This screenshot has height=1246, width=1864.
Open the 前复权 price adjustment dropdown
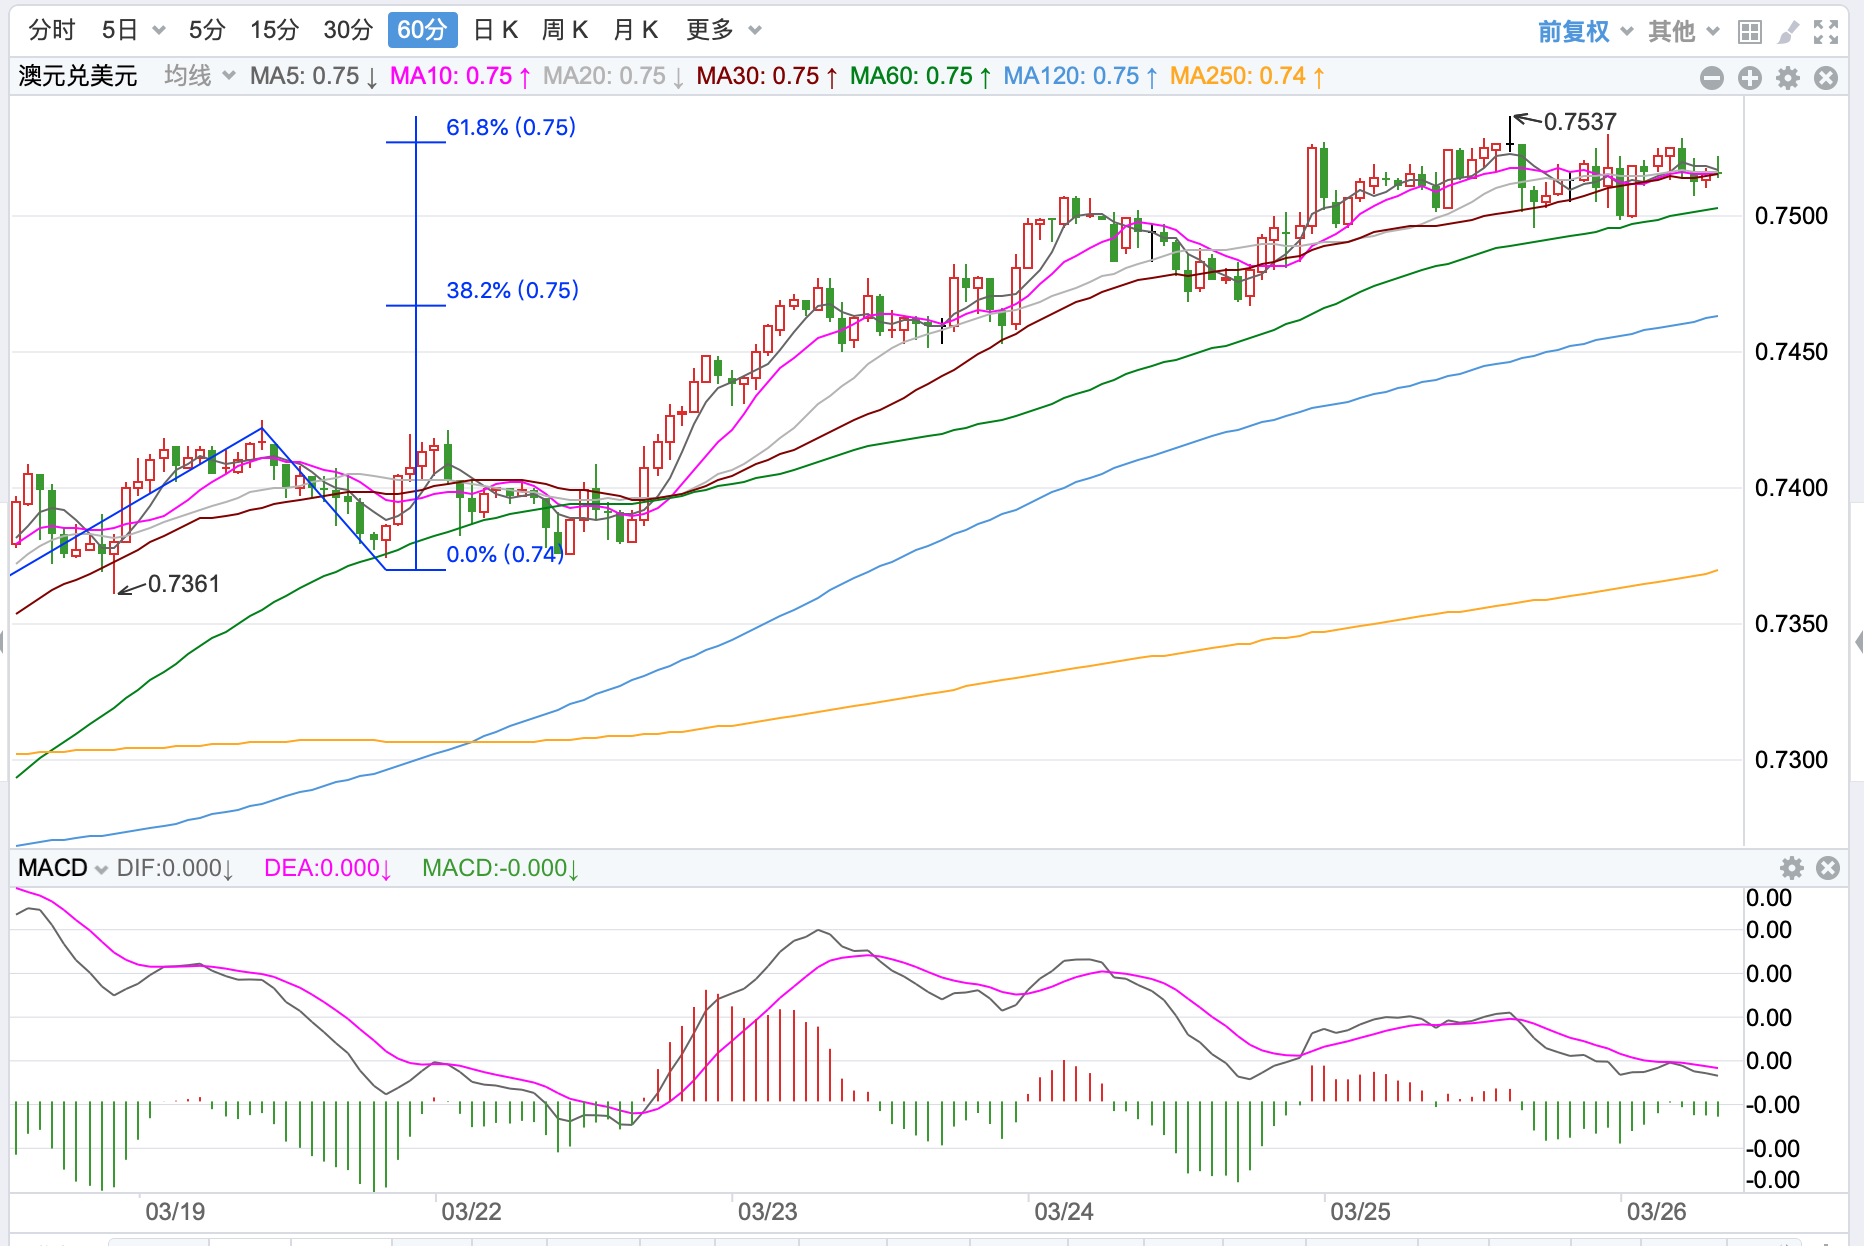click(1585, 32)
